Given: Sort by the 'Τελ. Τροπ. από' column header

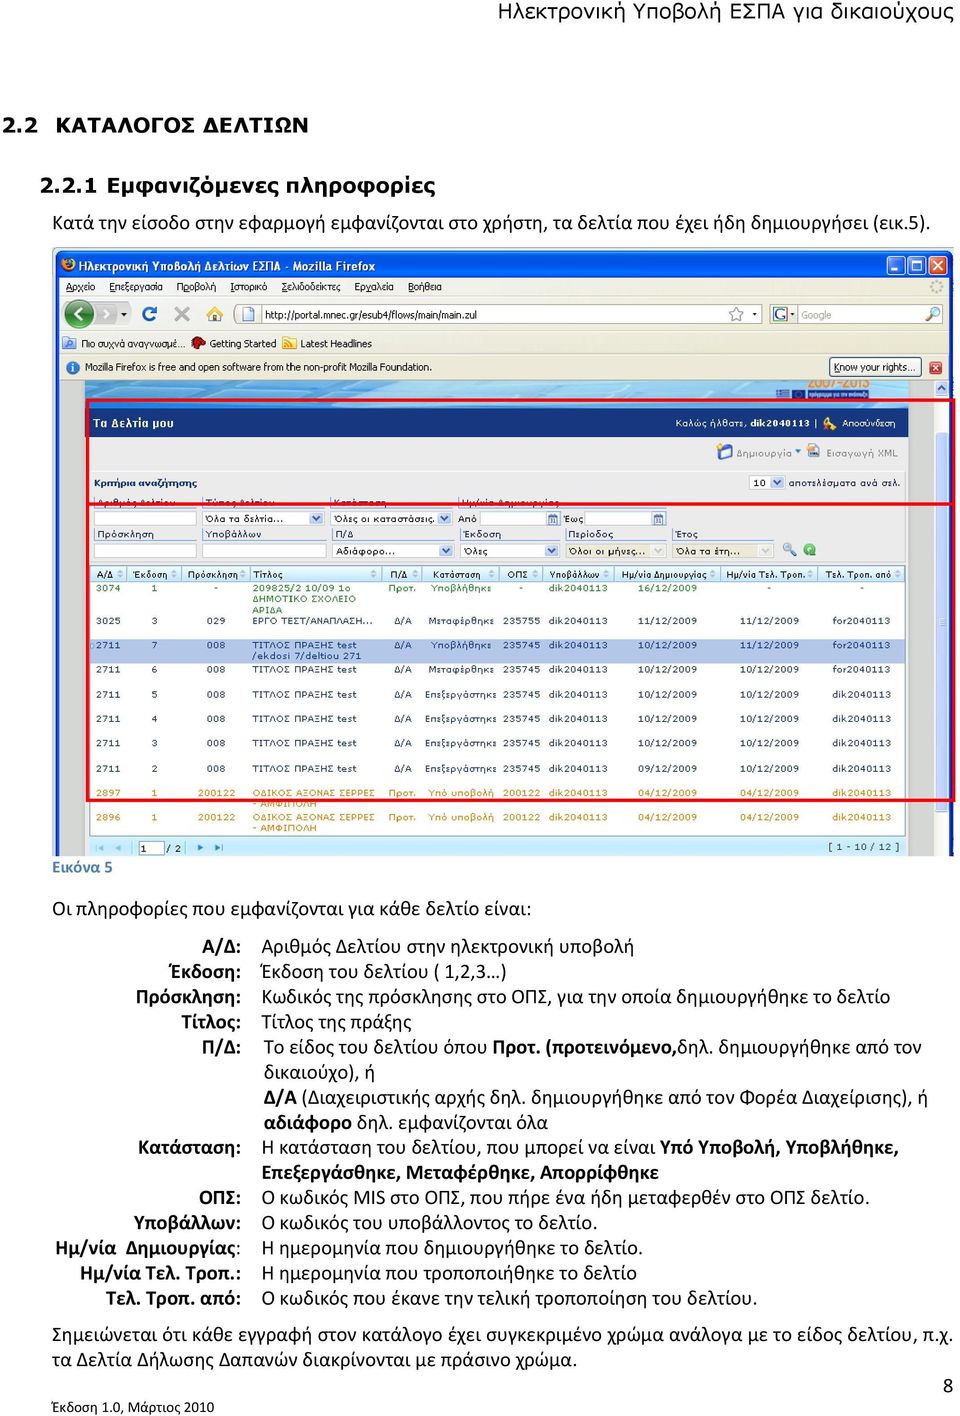Looking at the screenshot, I should pos(862,575).
